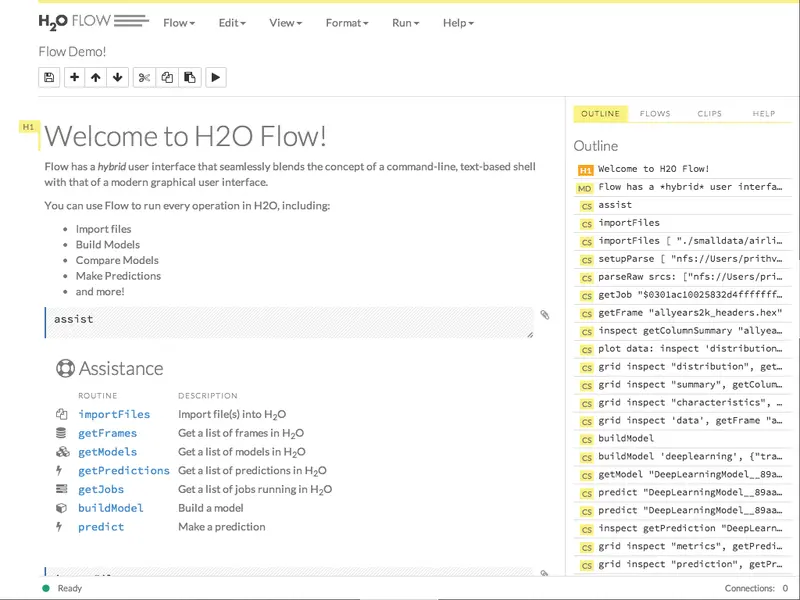This screenshot has height=600, width=800.
Task: Insert a new cell with the plus icon
Action: [74, 78]
